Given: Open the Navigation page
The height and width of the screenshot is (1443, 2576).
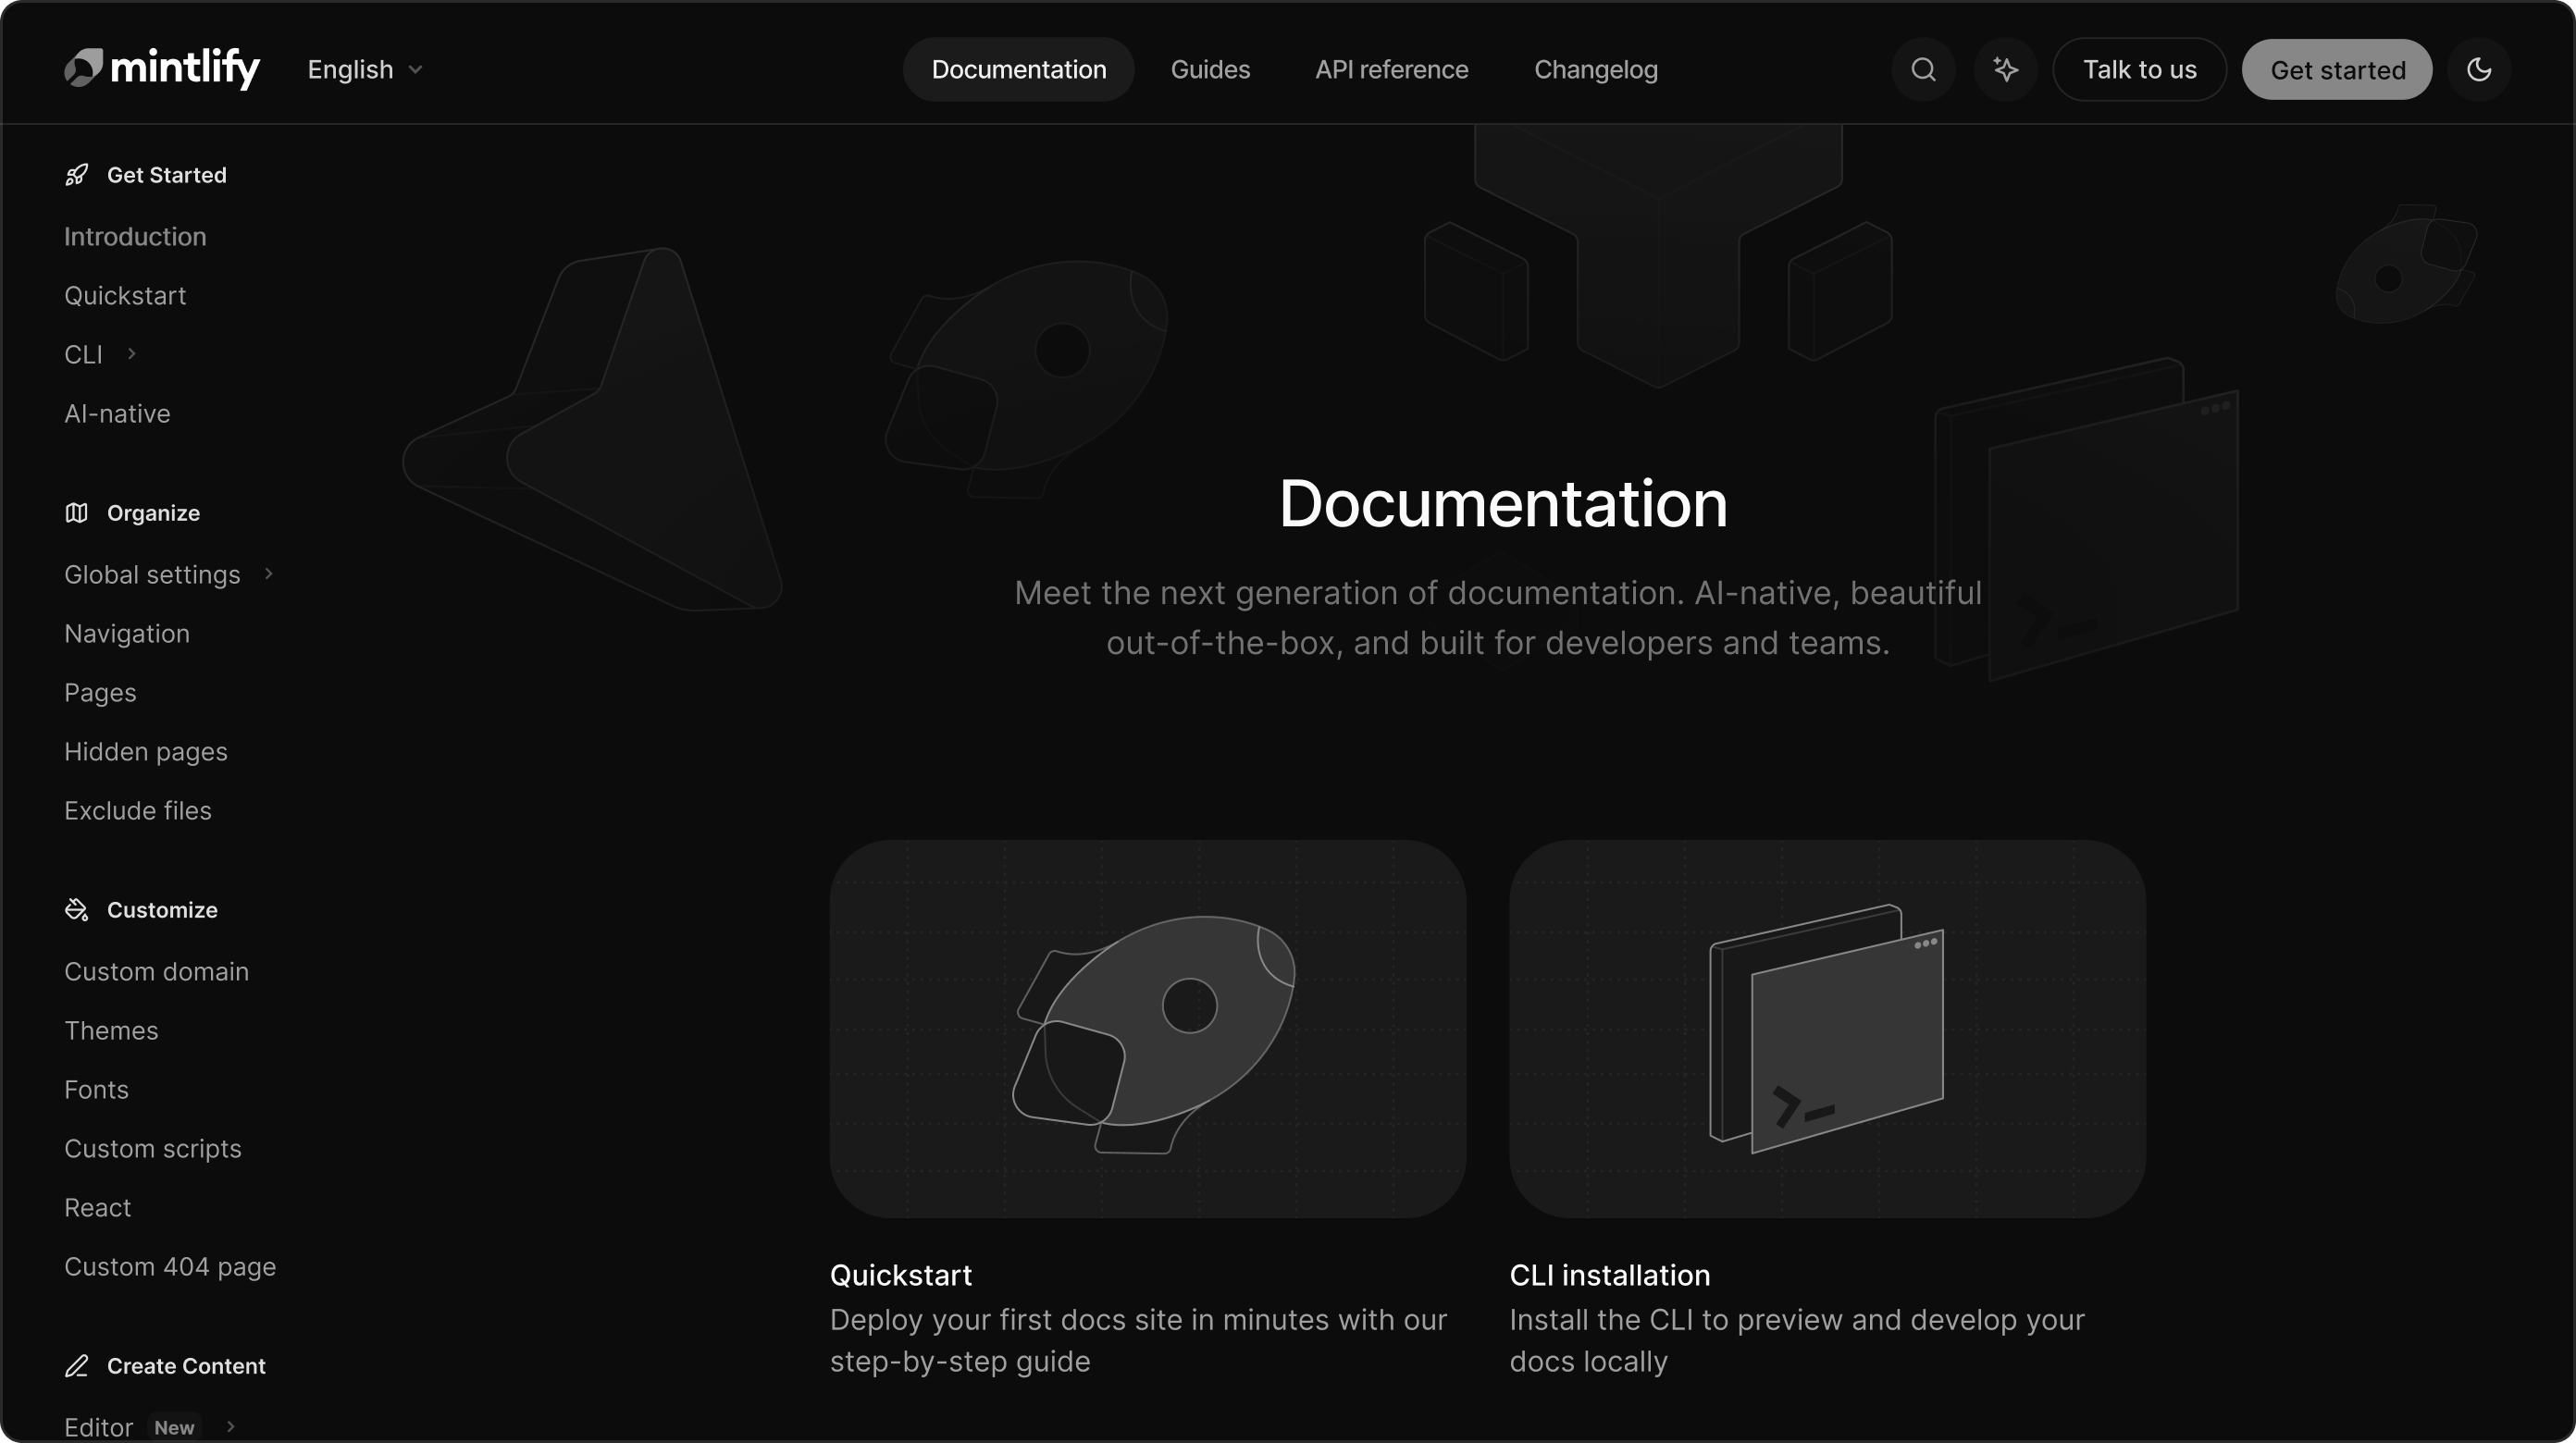Looking at the screenshot, I should tap(127, 634).
